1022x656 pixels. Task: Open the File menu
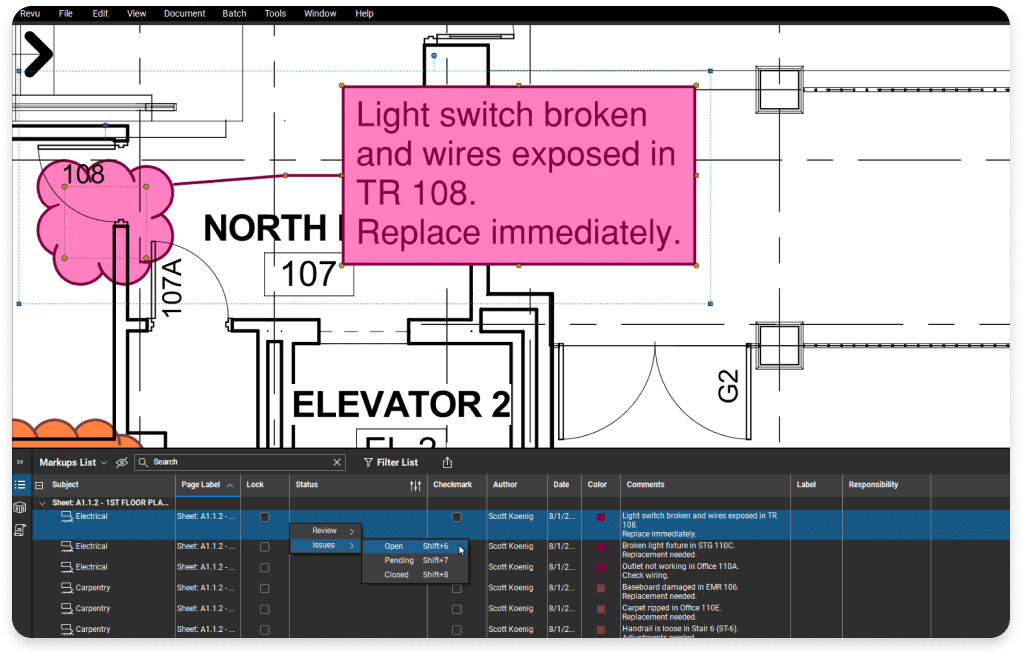pos(66,14)
